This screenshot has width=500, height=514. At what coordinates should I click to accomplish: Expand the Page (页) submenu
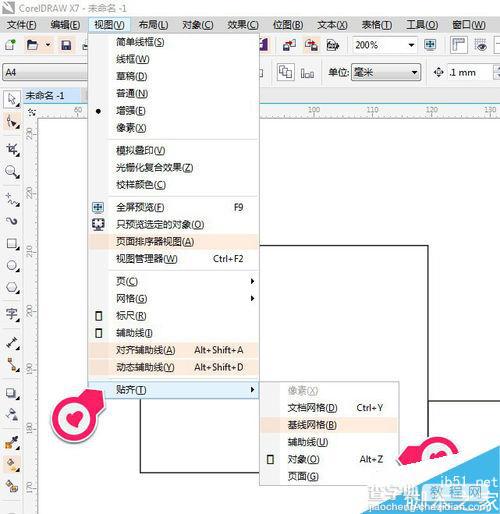coord(173,281)
